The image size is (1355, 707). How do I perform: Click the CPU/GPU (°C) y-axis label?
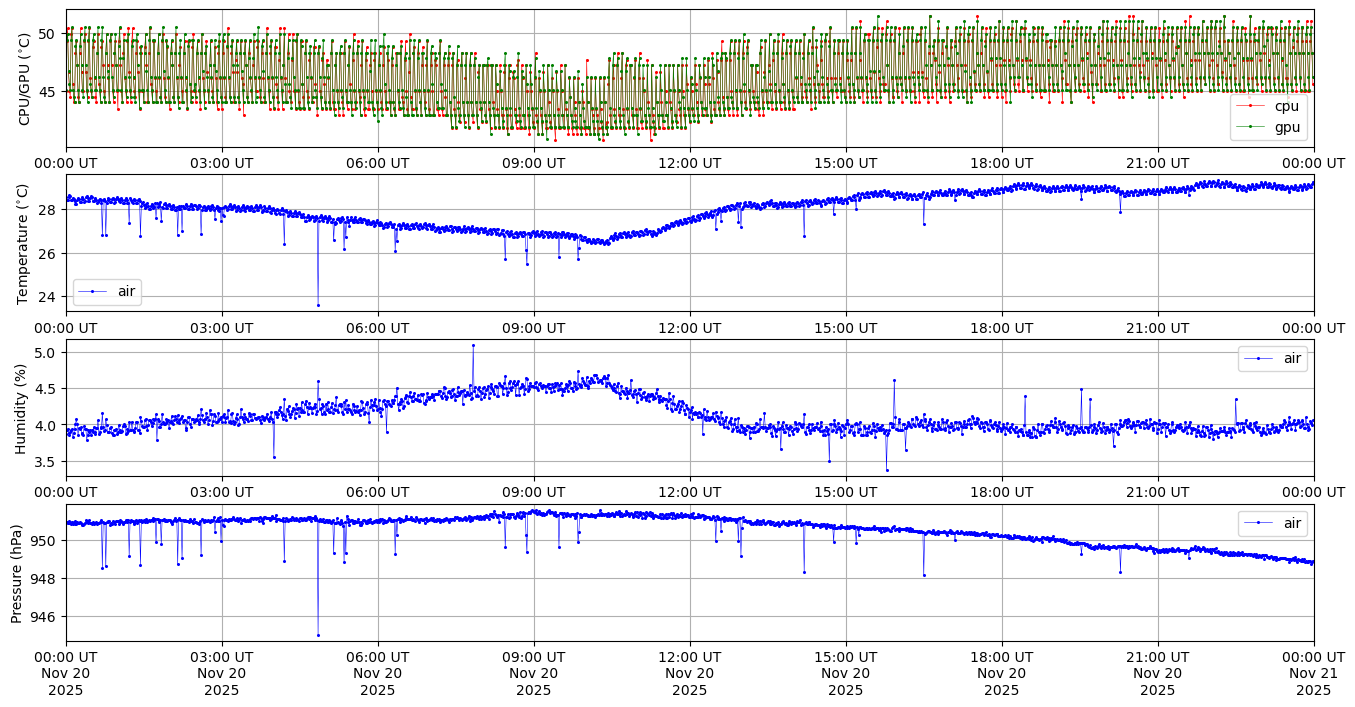coord(24,80)
